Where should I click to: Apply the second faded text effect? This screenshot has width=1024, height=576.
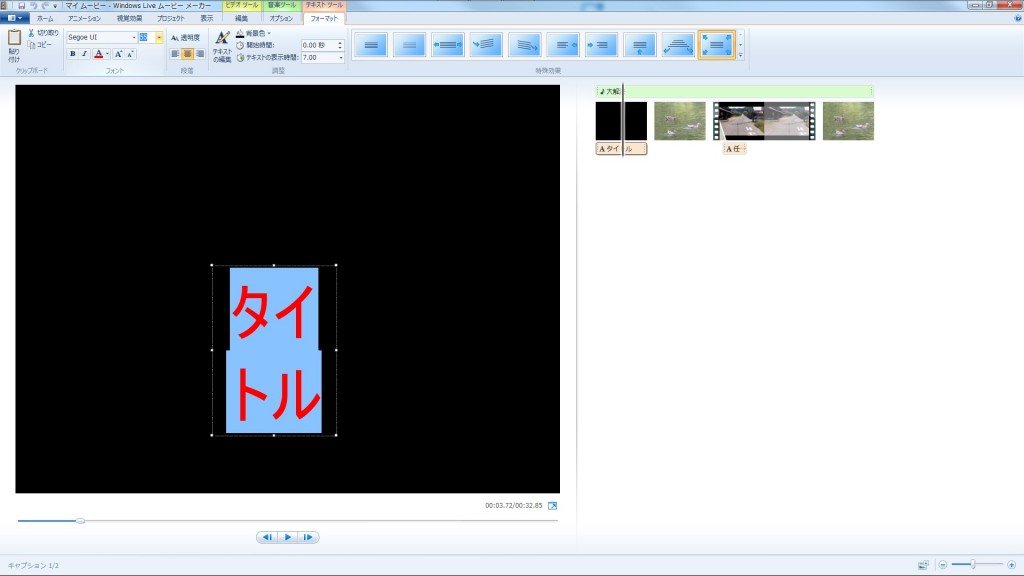tap(409, 45)
